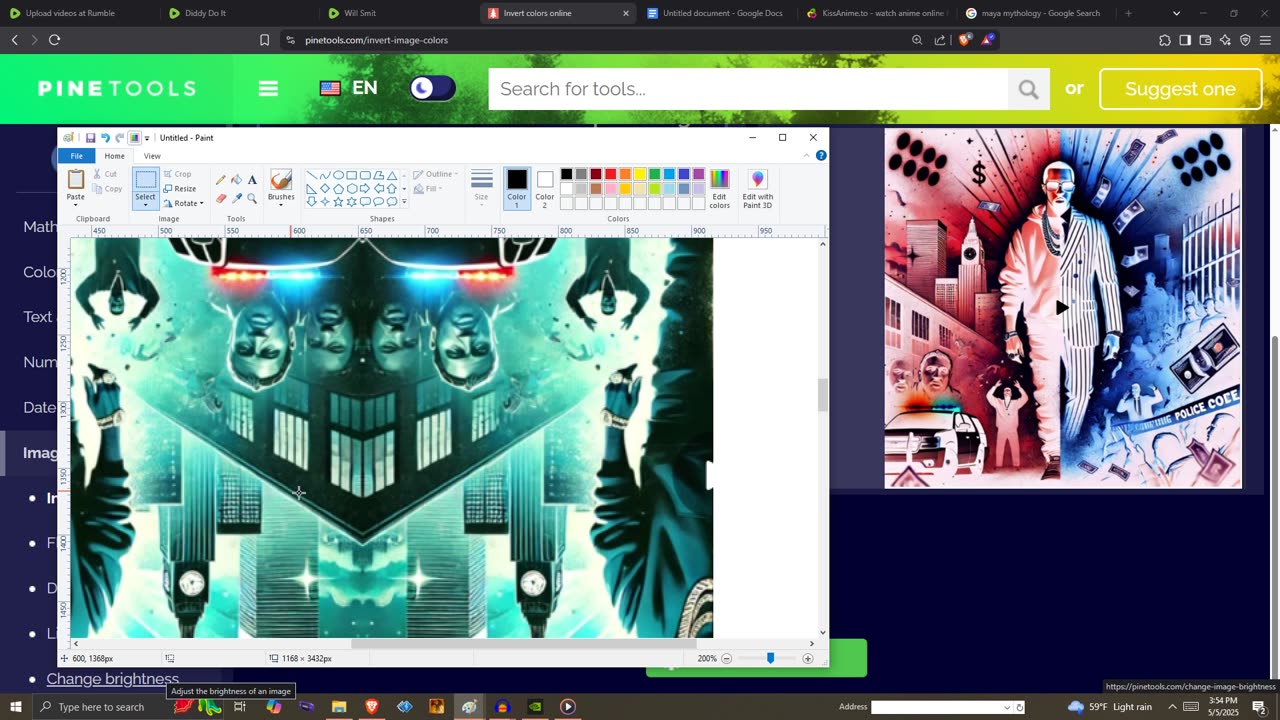Pick the five-point star shape
Image resolution: width=1280 pixels, height=720 pixels.
pos(338,201)
